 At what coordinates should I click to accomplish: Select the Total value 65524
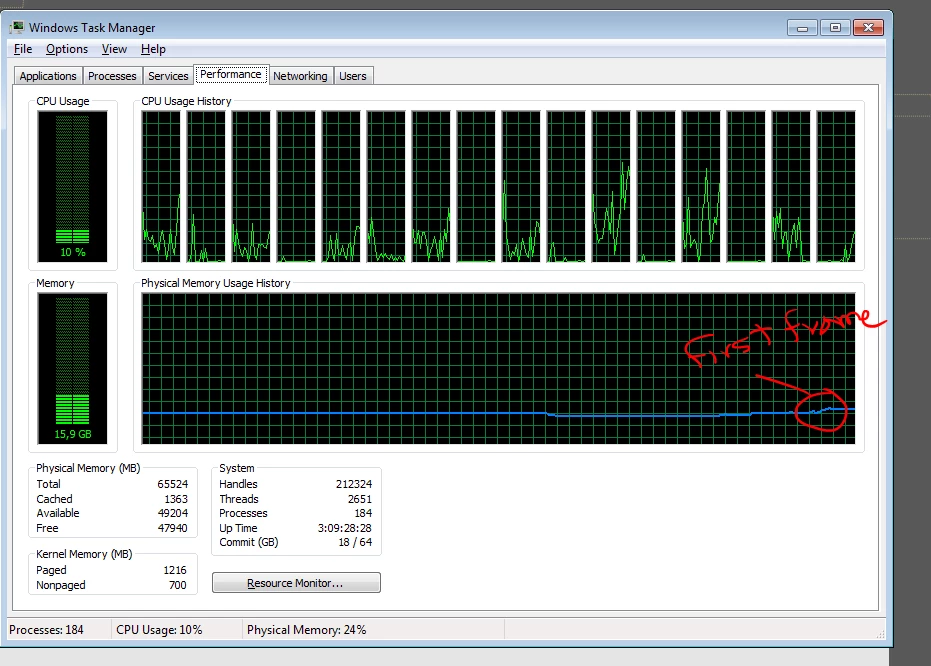click(x=172, y=484)
